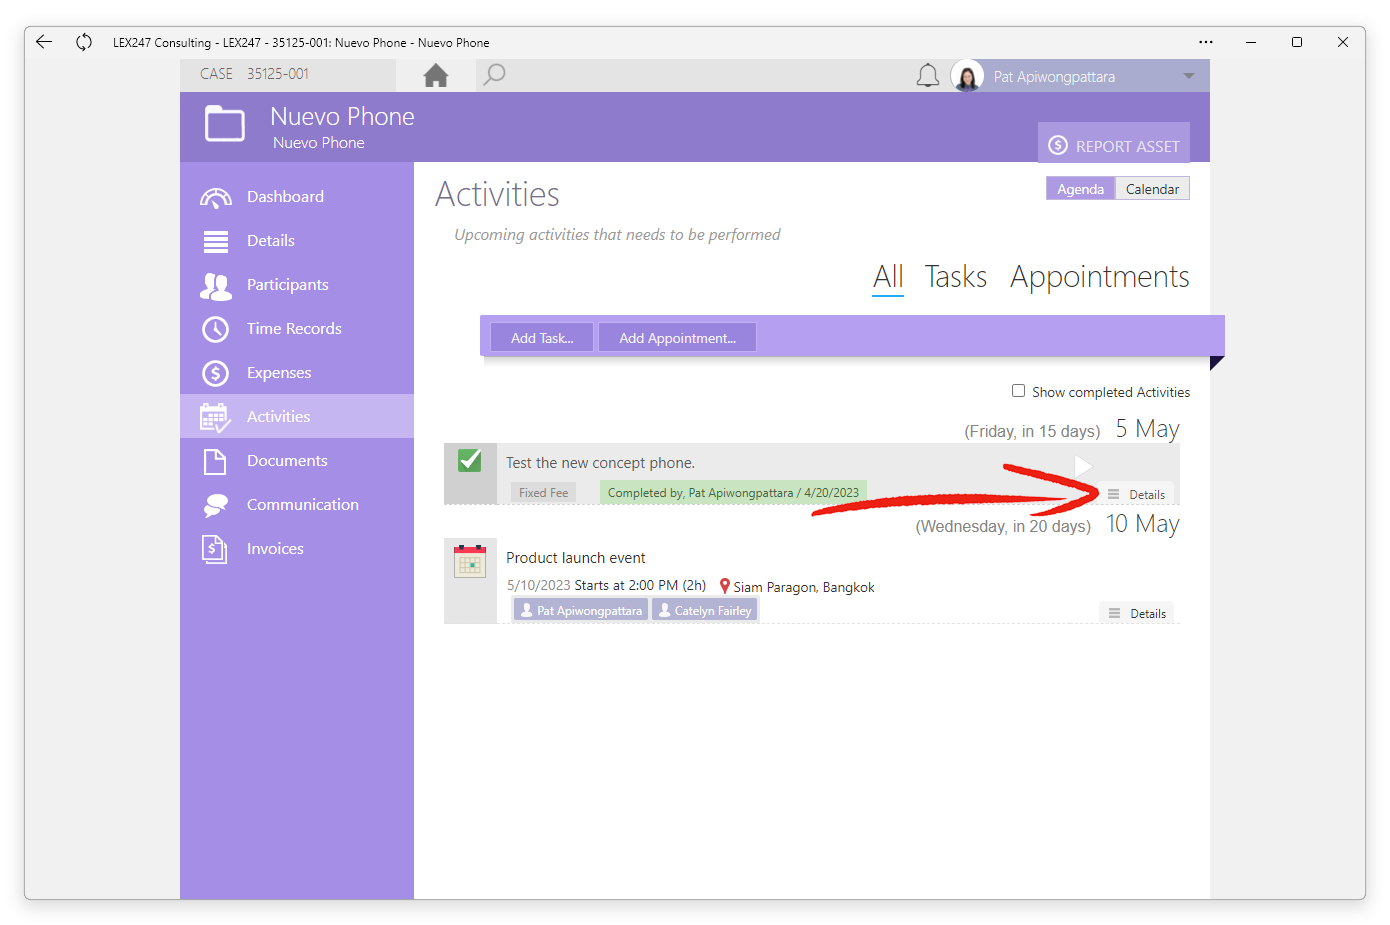This screenshot has height=925, width=1390.
Task: Click the Activities calendar icon in sidebar
Action: click(216, 417)
